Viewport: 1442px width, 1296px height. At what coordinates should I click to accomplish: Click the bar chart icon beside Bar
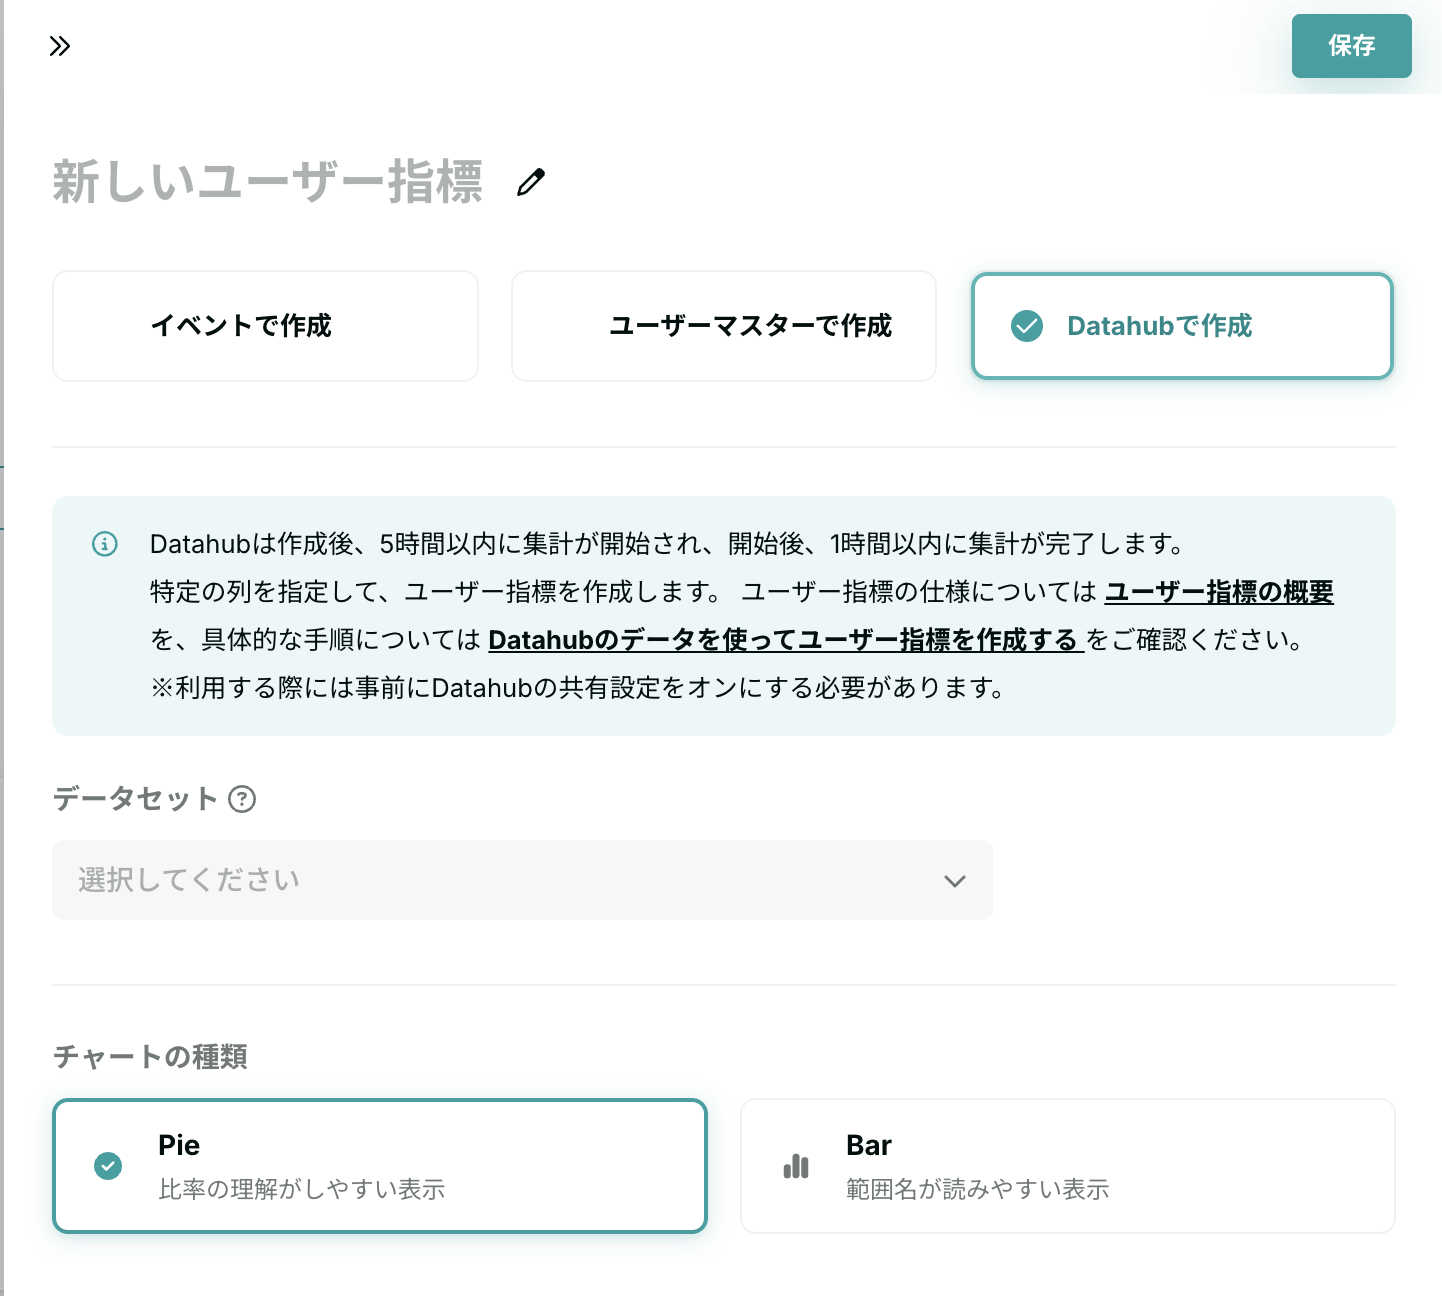pos(796,1166)
